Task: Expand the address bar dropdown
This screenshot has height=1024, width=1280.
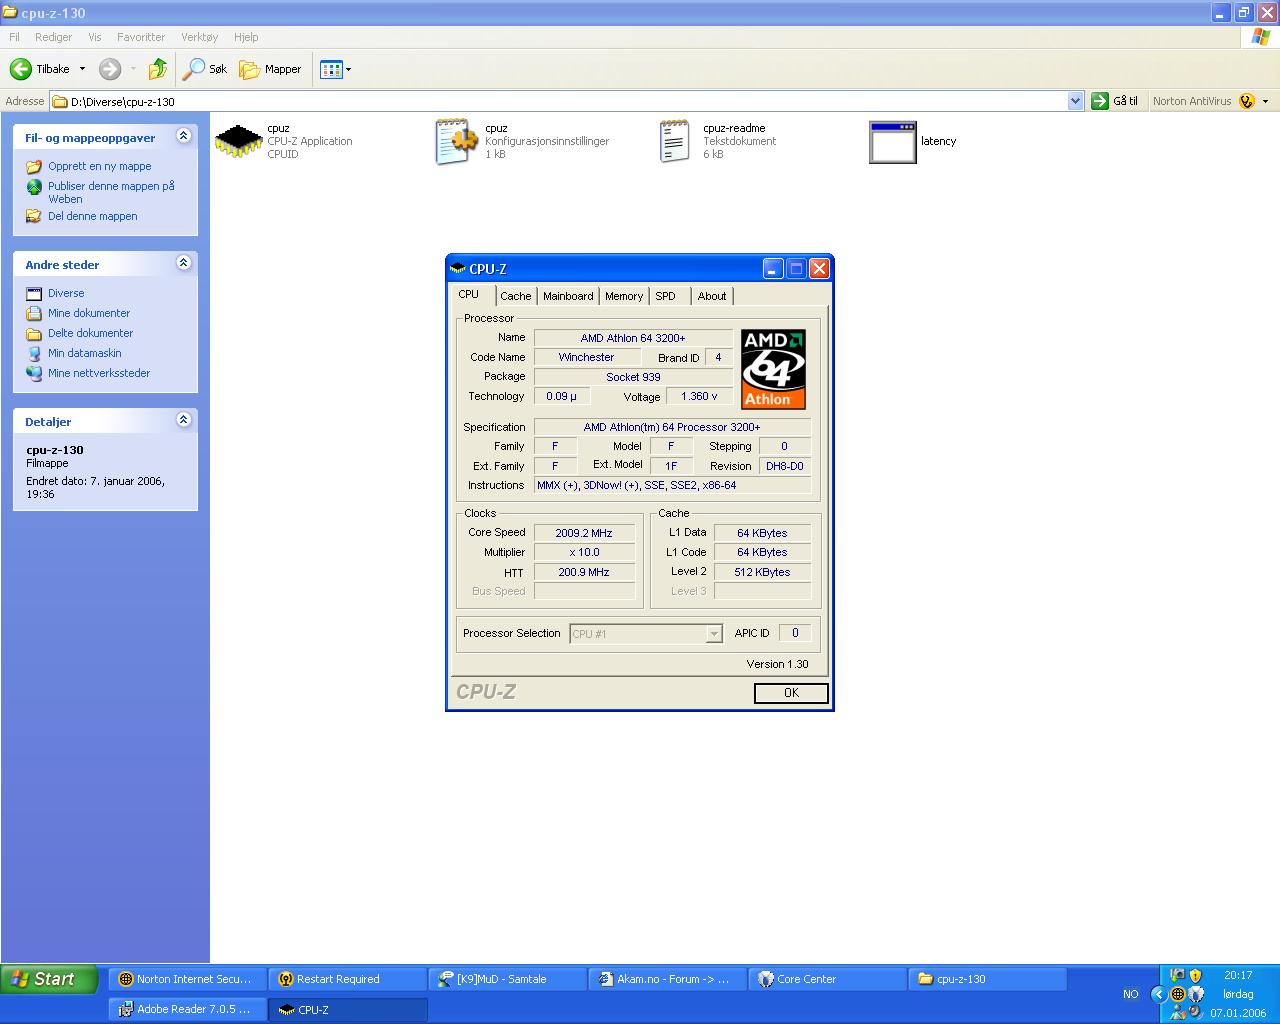Action: (x=1075, y=101)
